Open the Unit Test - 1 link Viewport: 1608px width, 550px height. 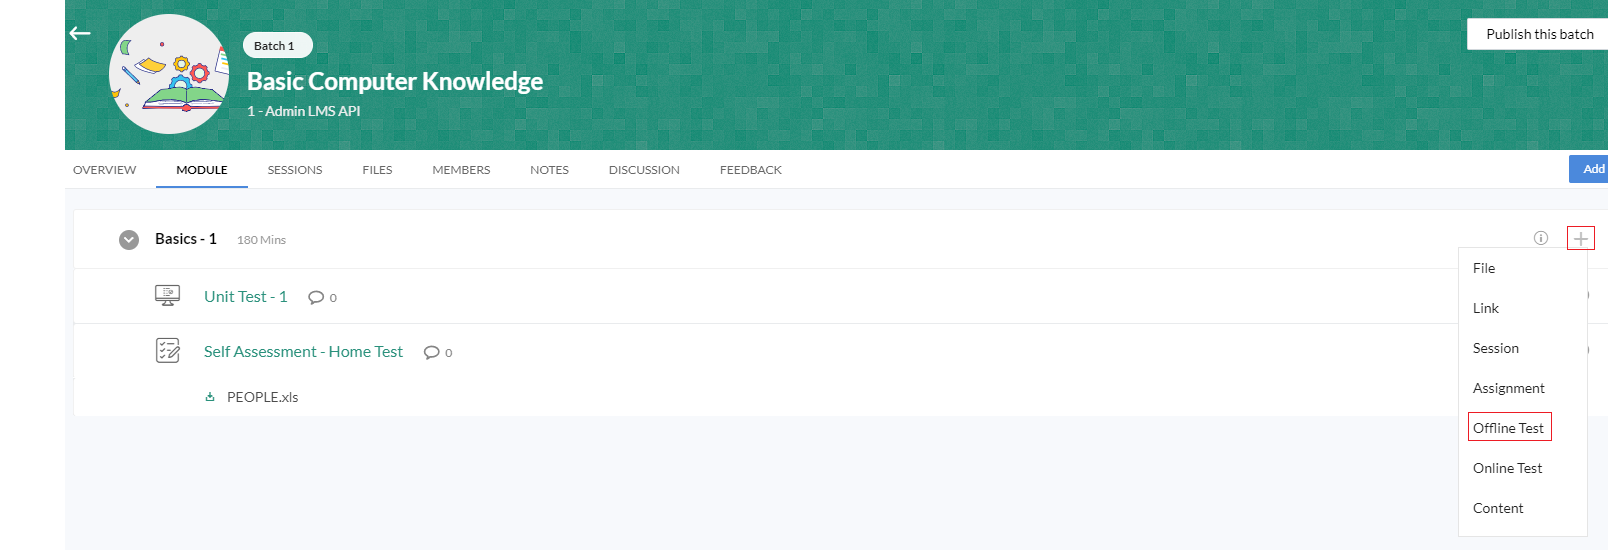[246, 296]
